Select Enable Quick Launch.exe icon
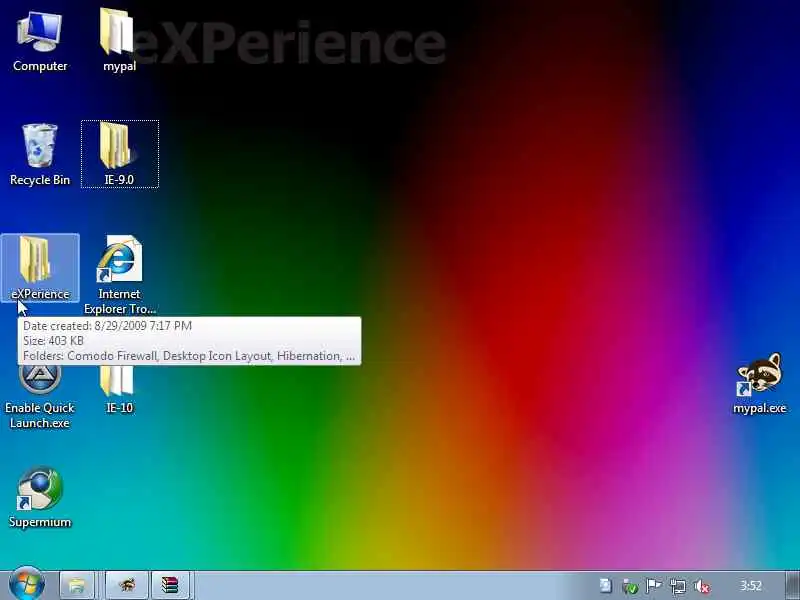The image size is (800, 600). click(40, 398)
